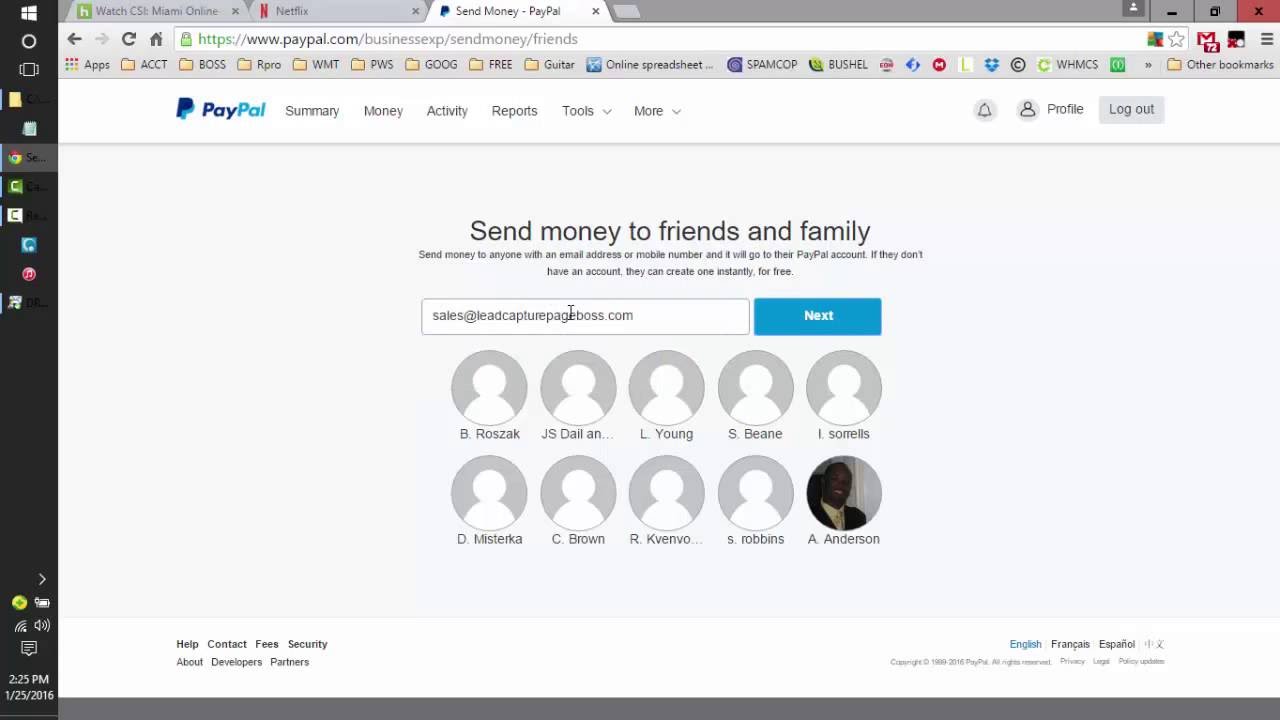Click the PayPal logo
Viewport: 1280px width, 720px height.
(x=221, y=109)
